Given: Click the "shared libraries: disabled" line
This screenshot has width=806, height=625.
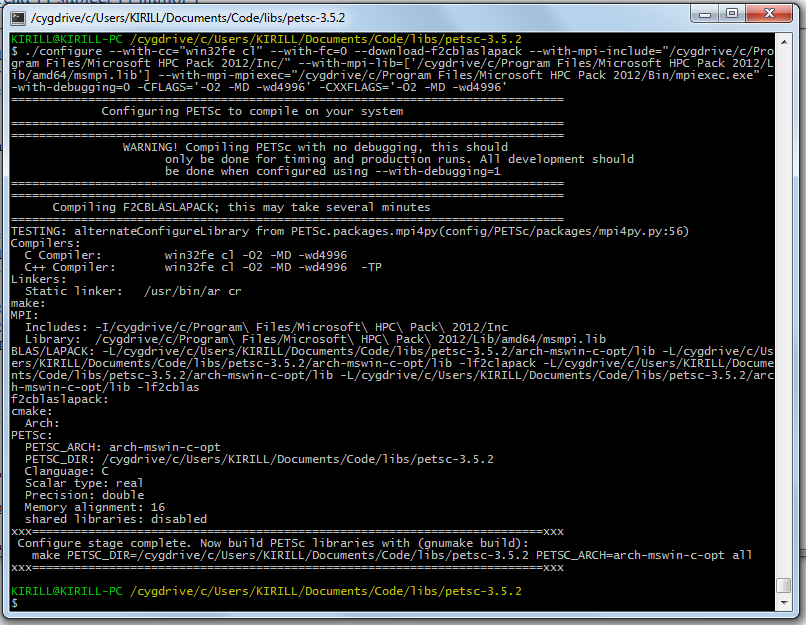Looking at the screenshot, I should click(x=116, y=519).
